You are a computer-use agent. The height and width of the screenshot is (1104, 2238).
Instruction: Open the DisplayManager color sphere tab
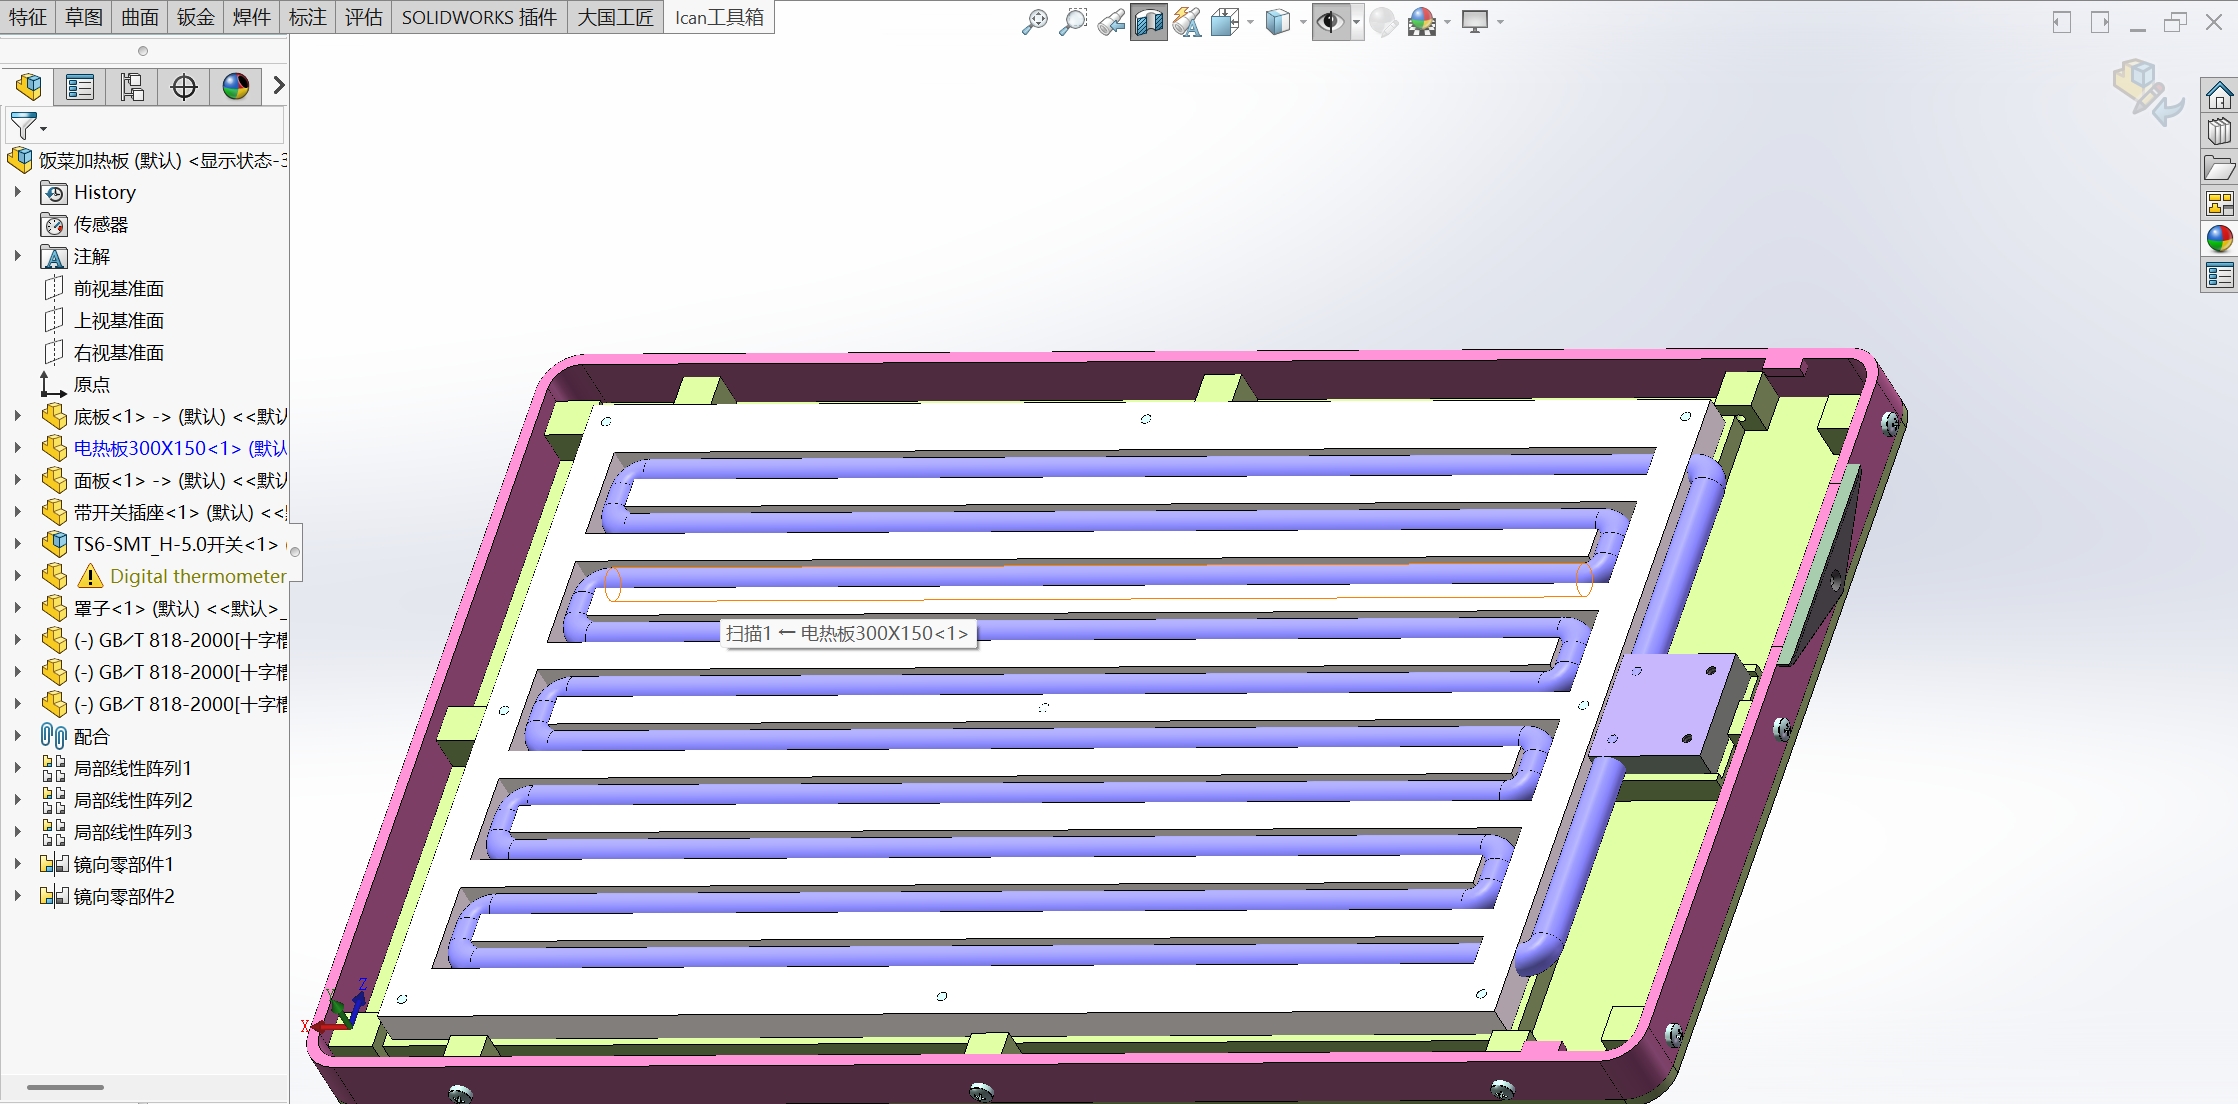[236, 88]
